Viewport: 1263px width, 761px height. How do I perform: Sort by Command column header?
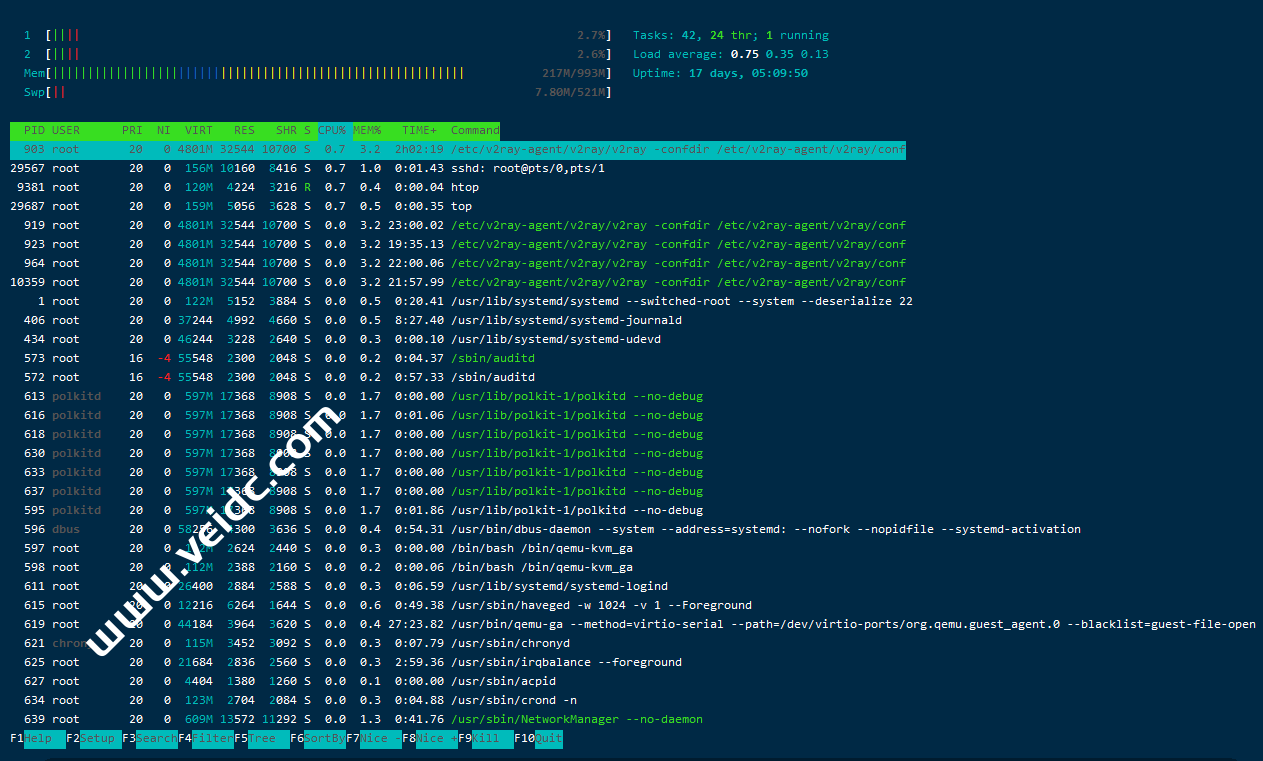coord(475,130)
